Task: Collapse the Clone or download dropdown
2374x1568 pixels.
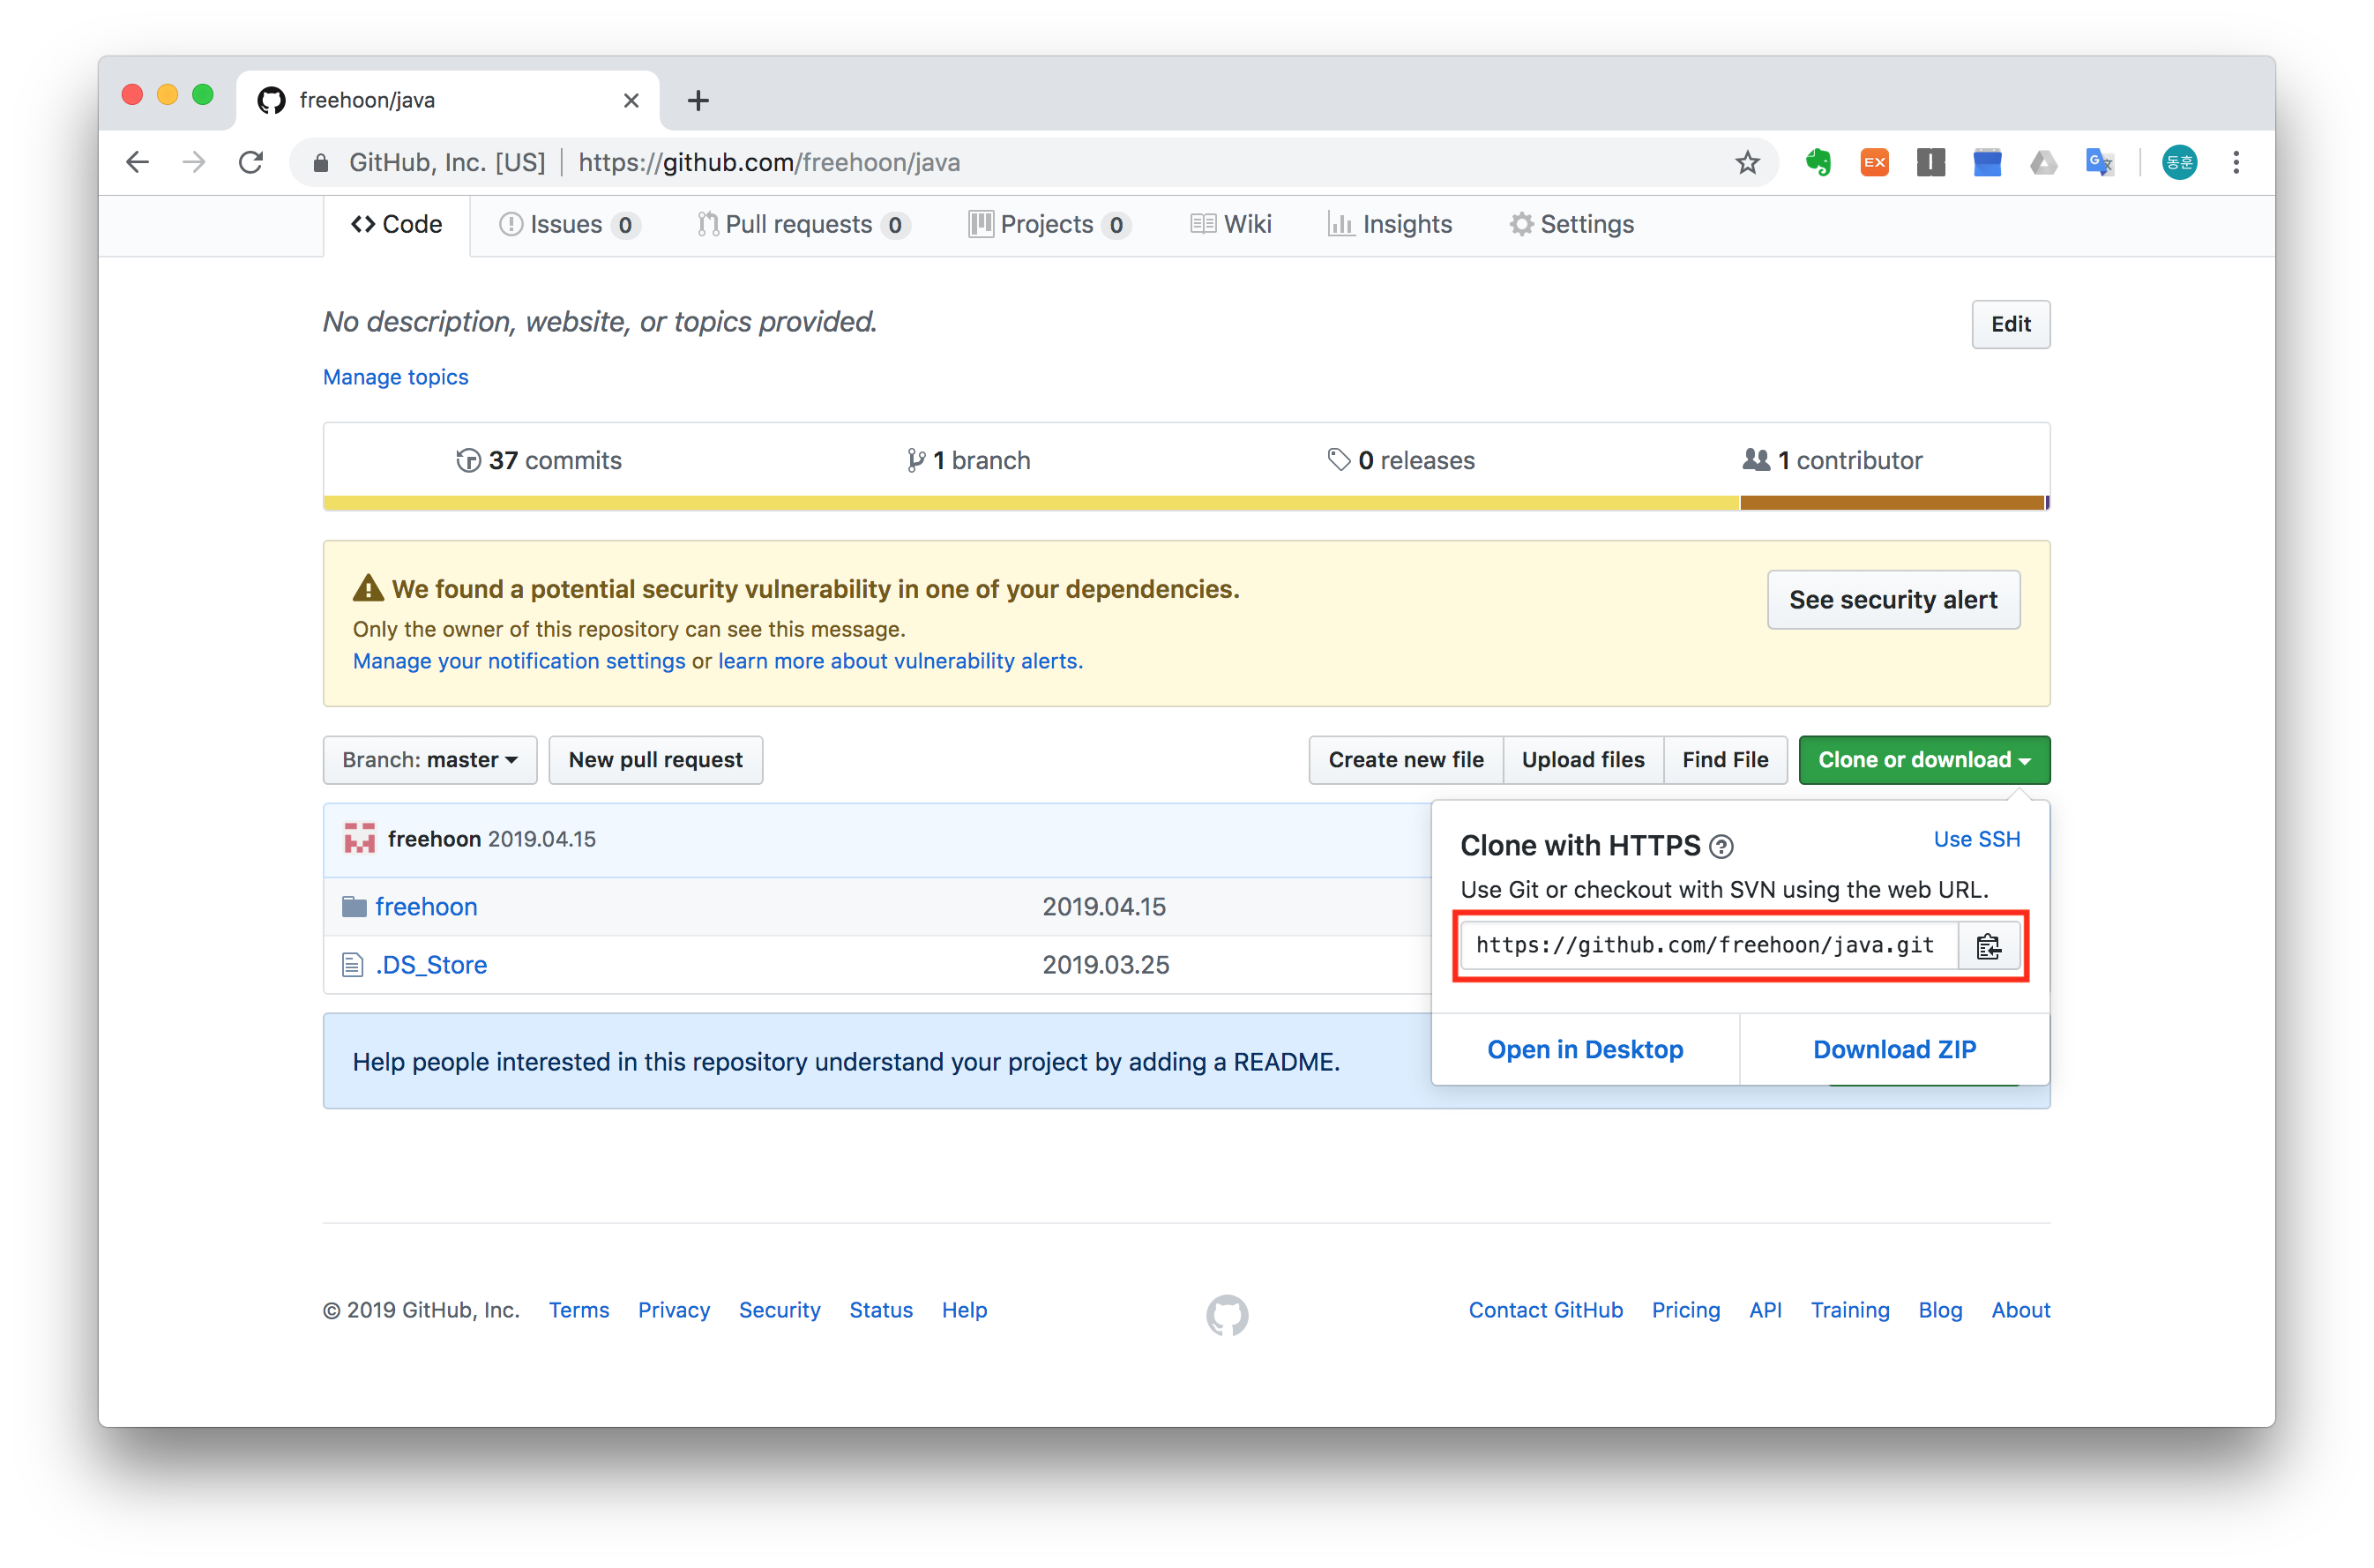Action: click(1923, 760)
